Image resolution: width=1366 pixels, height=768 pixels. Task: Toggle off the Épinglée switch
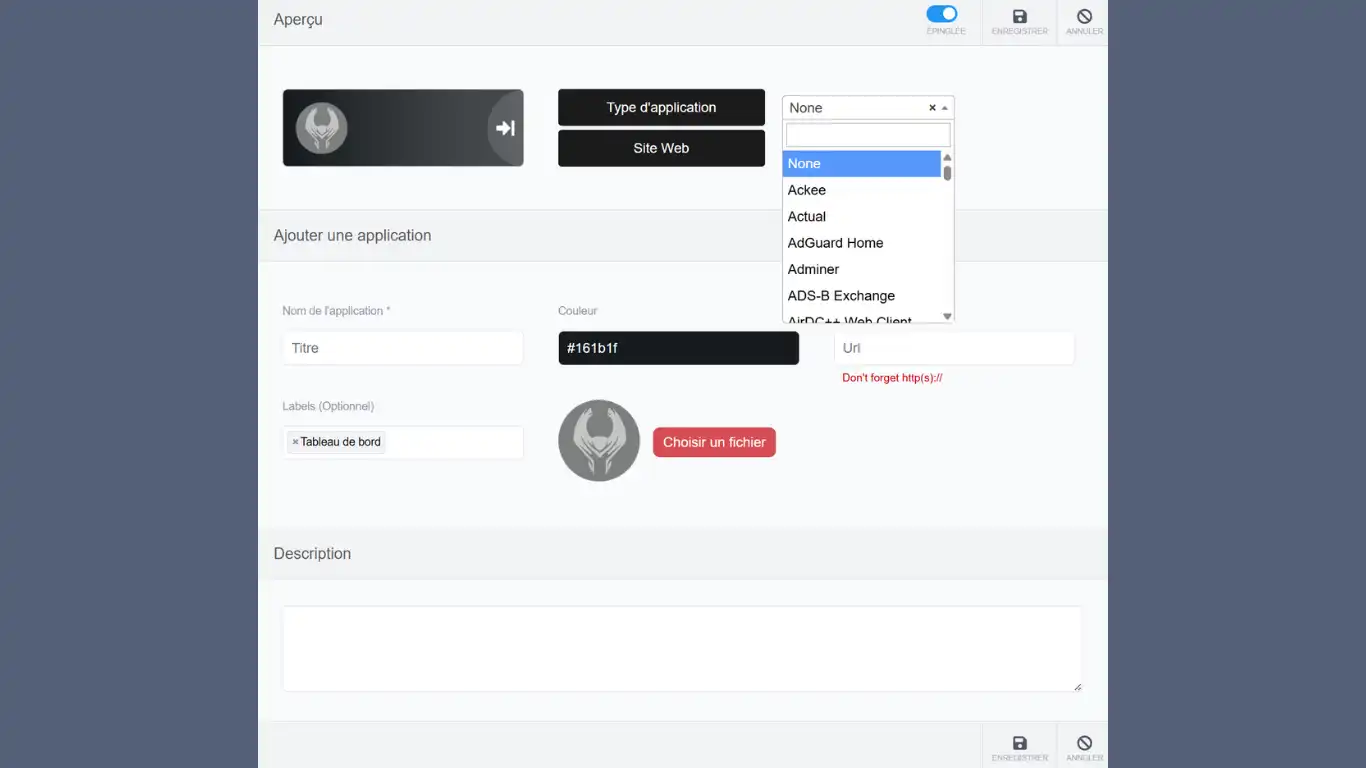tap(943, 14)
